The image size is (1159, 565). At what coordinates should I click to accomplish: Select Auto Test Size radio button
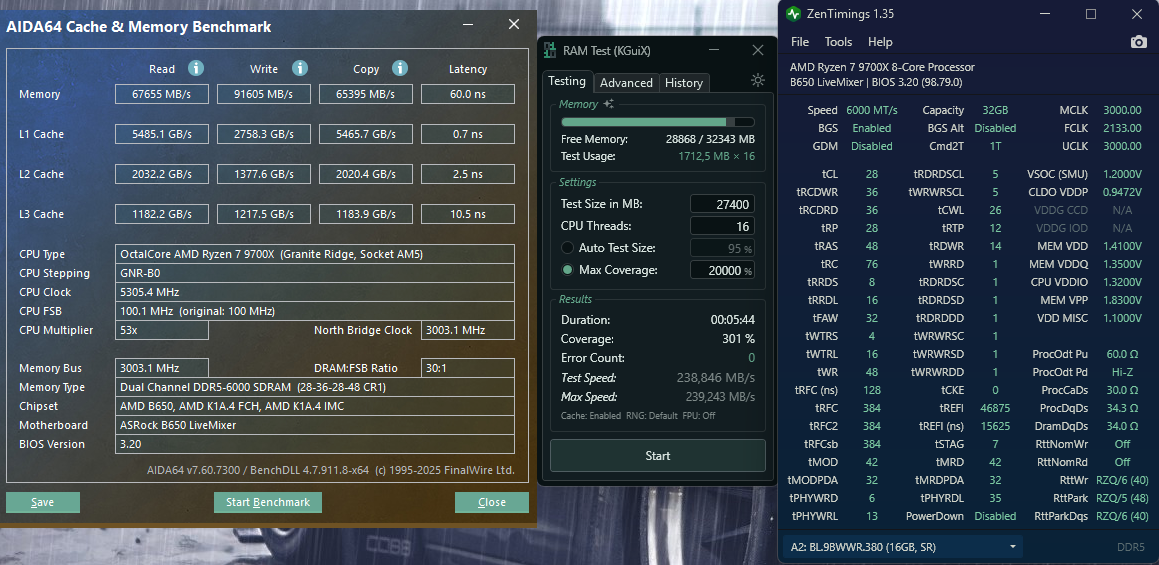(568, 248)
